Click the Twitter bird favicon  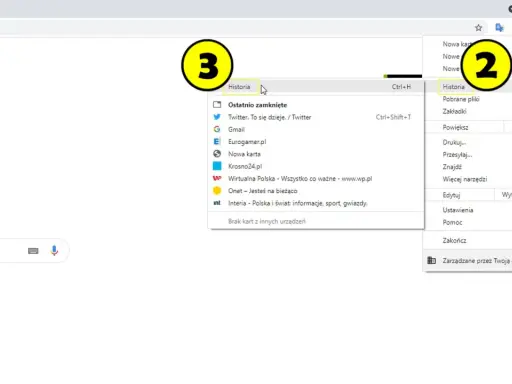pyautogui.click(x=217, y=117)
